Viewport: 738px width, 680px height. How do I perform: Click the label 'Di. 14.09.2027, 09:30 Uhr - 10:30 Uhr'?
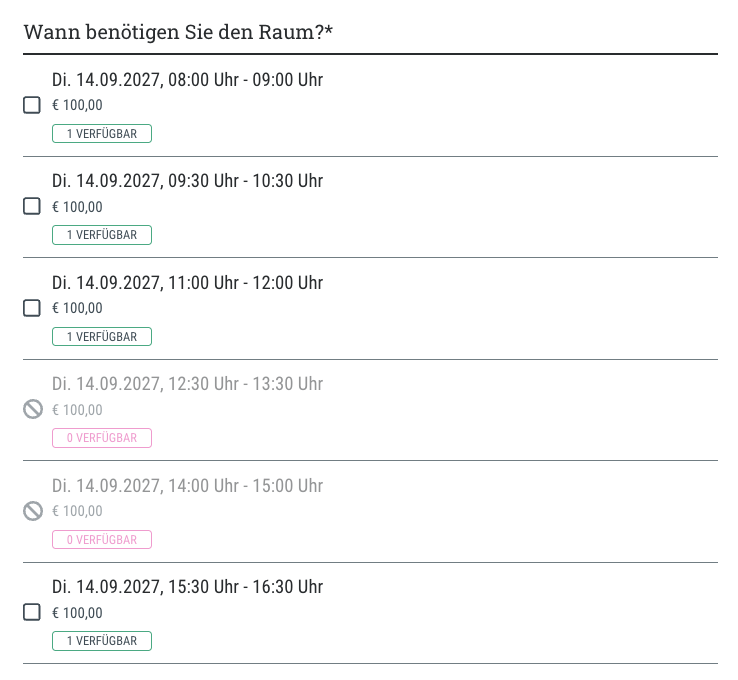point(187,181)
